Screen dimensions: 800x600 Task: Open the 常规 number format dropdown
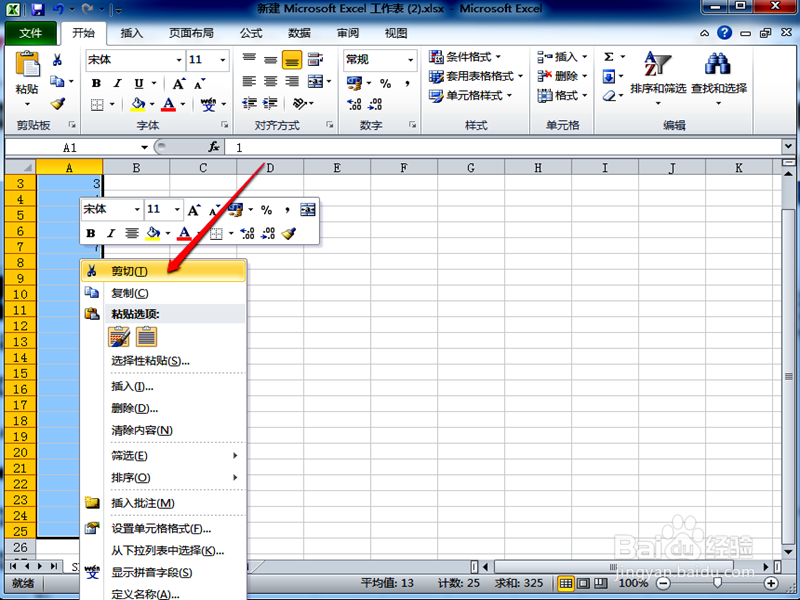410,60
